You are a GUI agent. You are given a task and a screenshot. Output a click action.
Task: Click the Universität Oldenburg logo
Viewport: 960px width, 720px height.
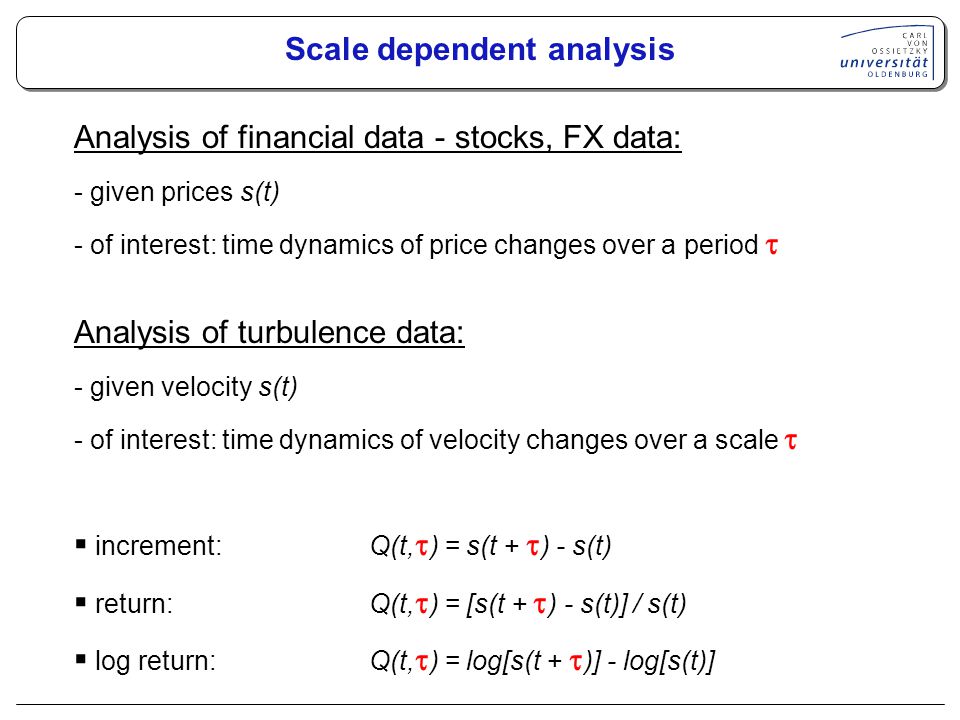click(x=887, y=53)
